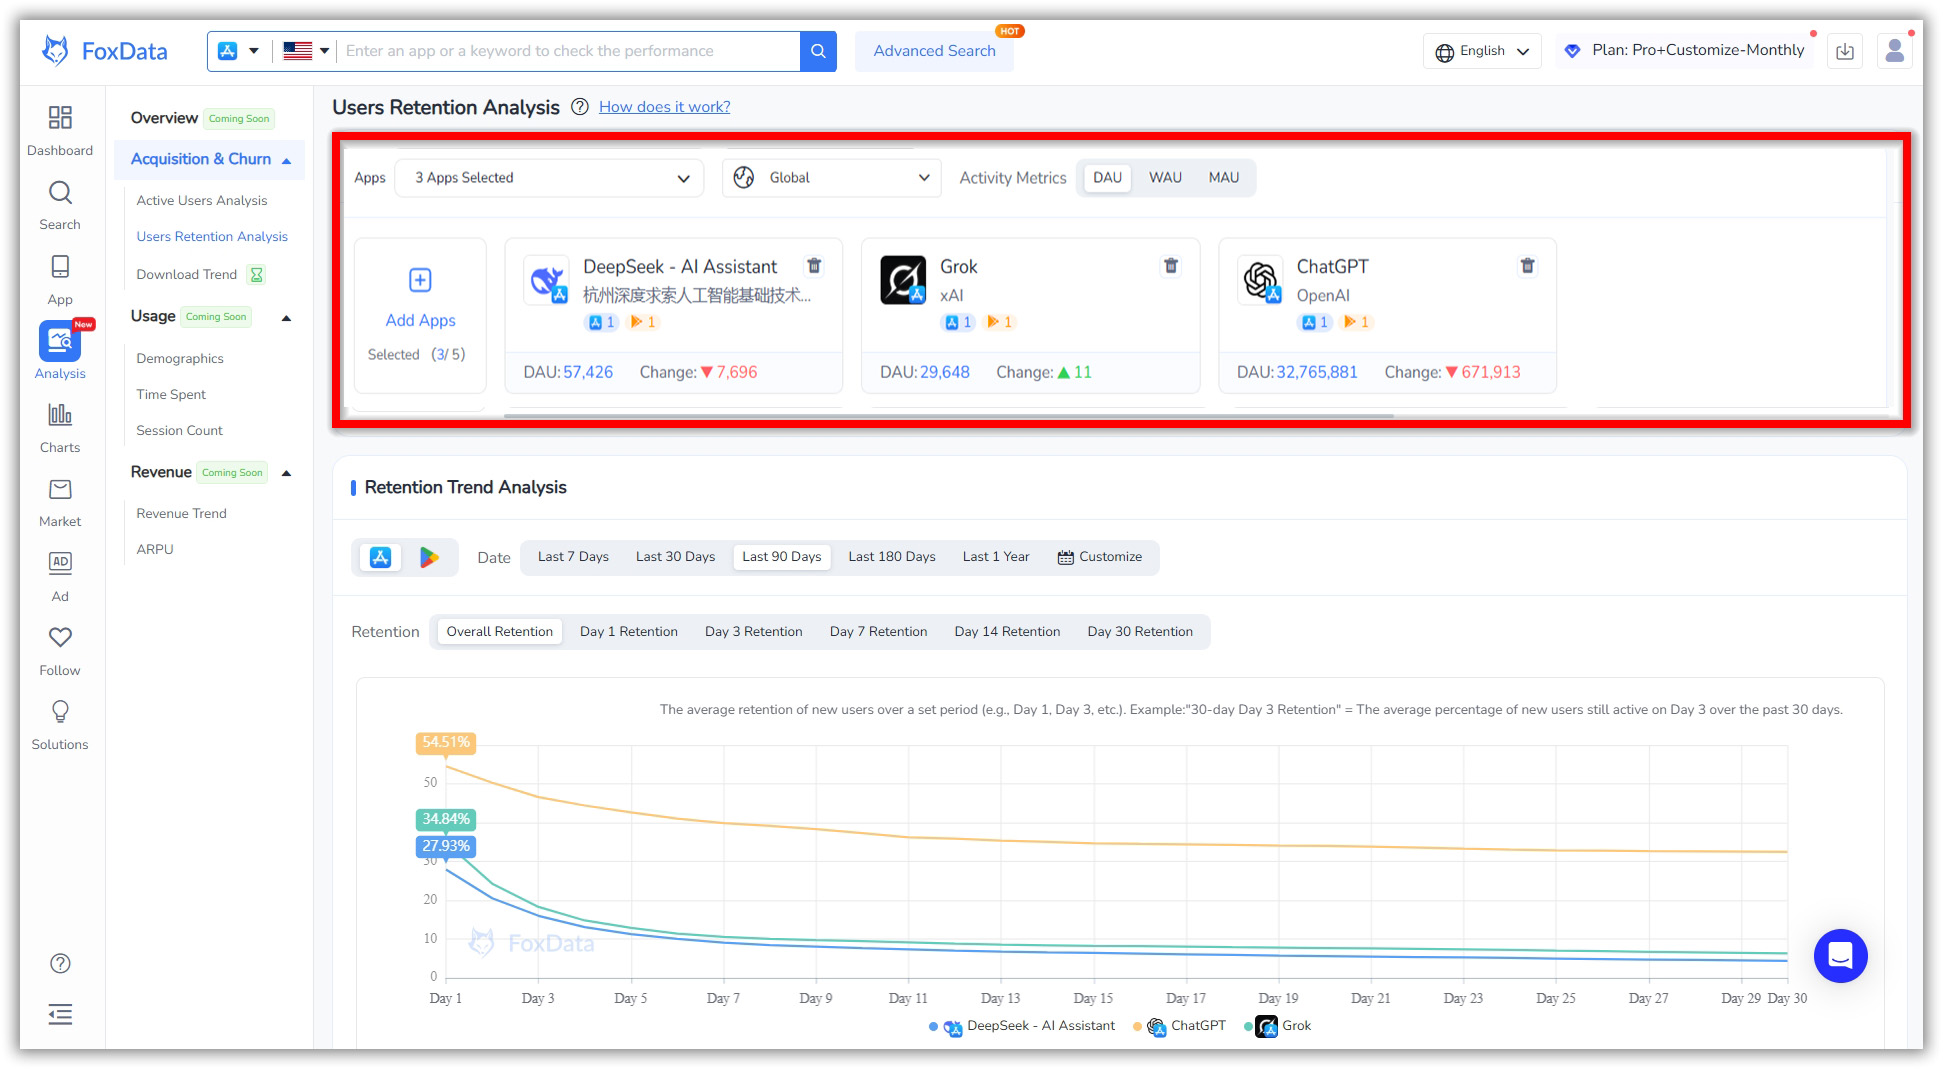This screenshot has height=1069, width=1943.
Task: Select the Day 30 Retention tab
Action: coord(1140,632)
